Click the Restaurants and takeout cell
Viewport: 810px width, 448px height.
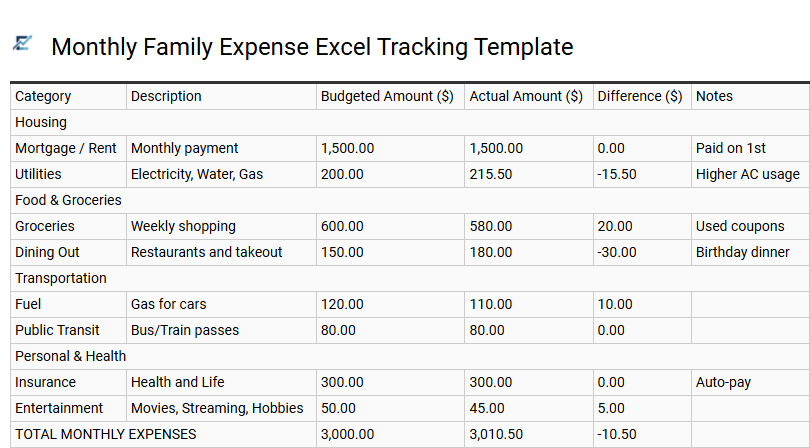click(x=221, y=252)
